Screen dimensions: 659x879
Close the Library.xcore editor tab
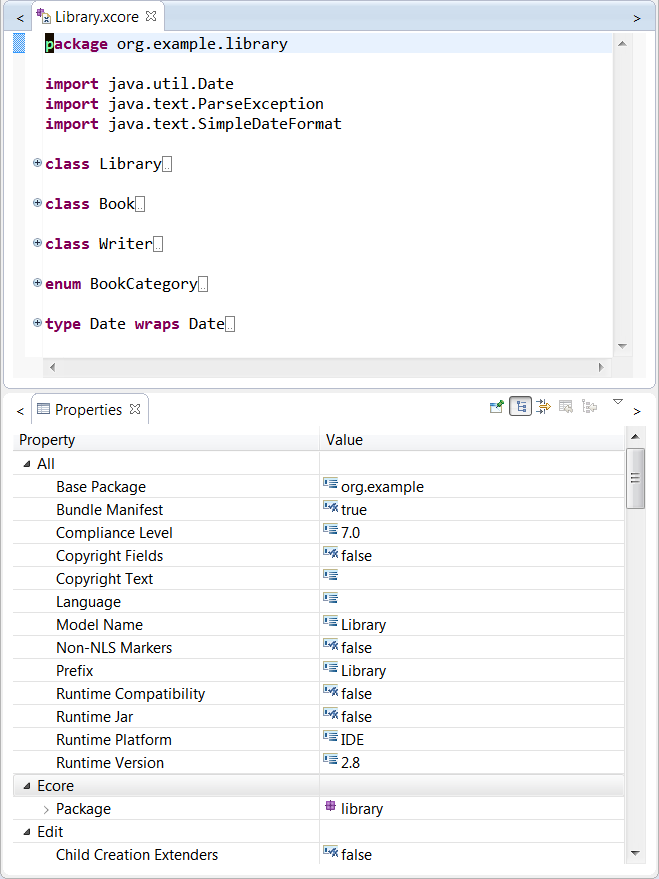[151, 17]
